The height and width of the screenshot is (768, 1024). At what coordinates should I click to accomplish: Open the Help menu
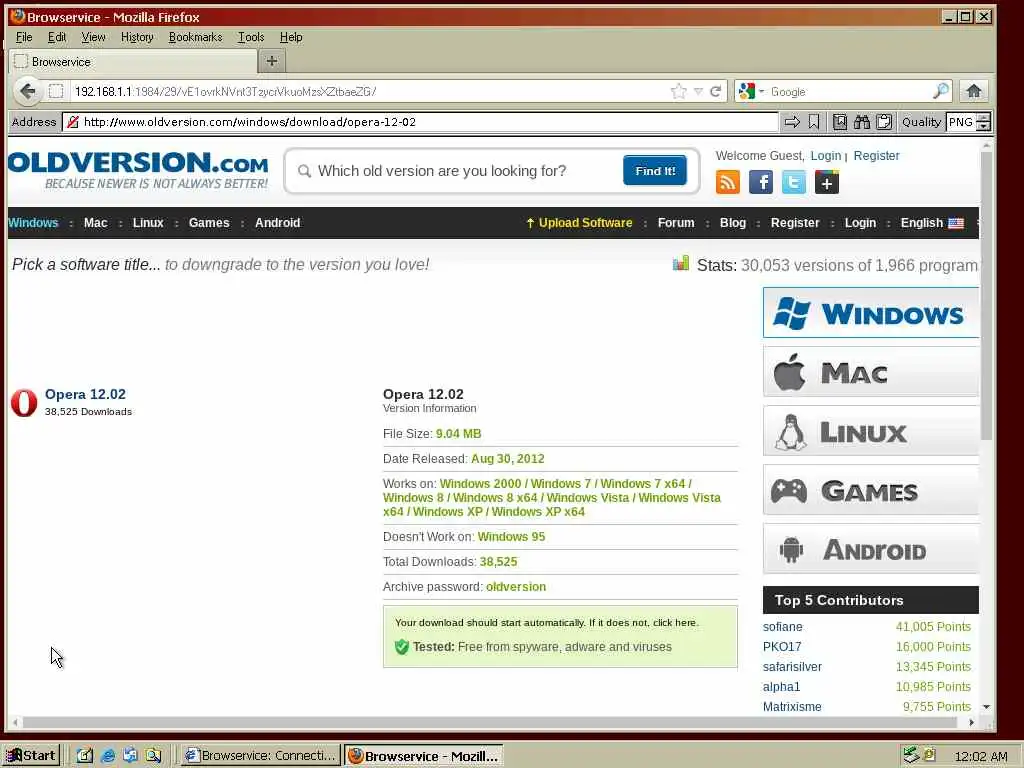[291, 37]
